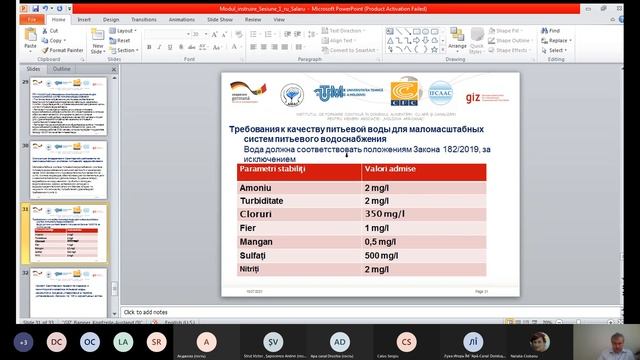The image size is (640, 360).
Task: Click the Copy command
Action: coord(54,40)
